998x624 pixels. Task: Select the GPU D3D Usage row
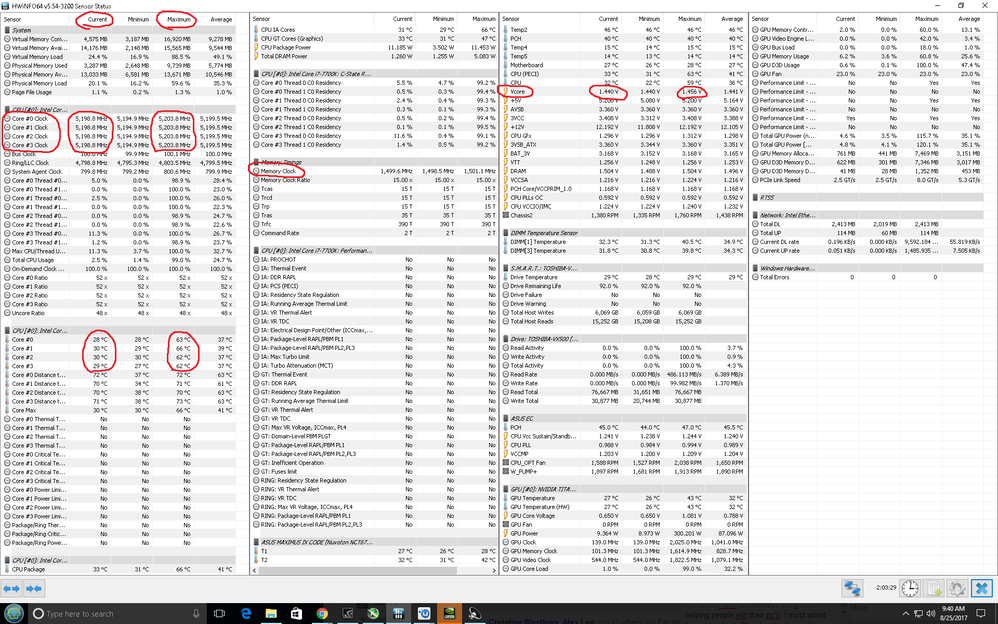pyautogui.click(x=868, y=65)
